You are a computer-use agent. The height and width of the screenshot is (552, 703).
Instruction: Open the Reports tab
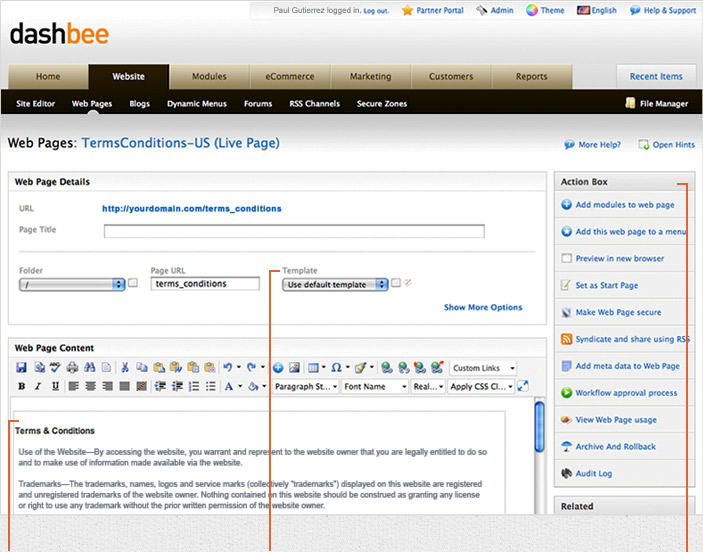pos(532,76)
